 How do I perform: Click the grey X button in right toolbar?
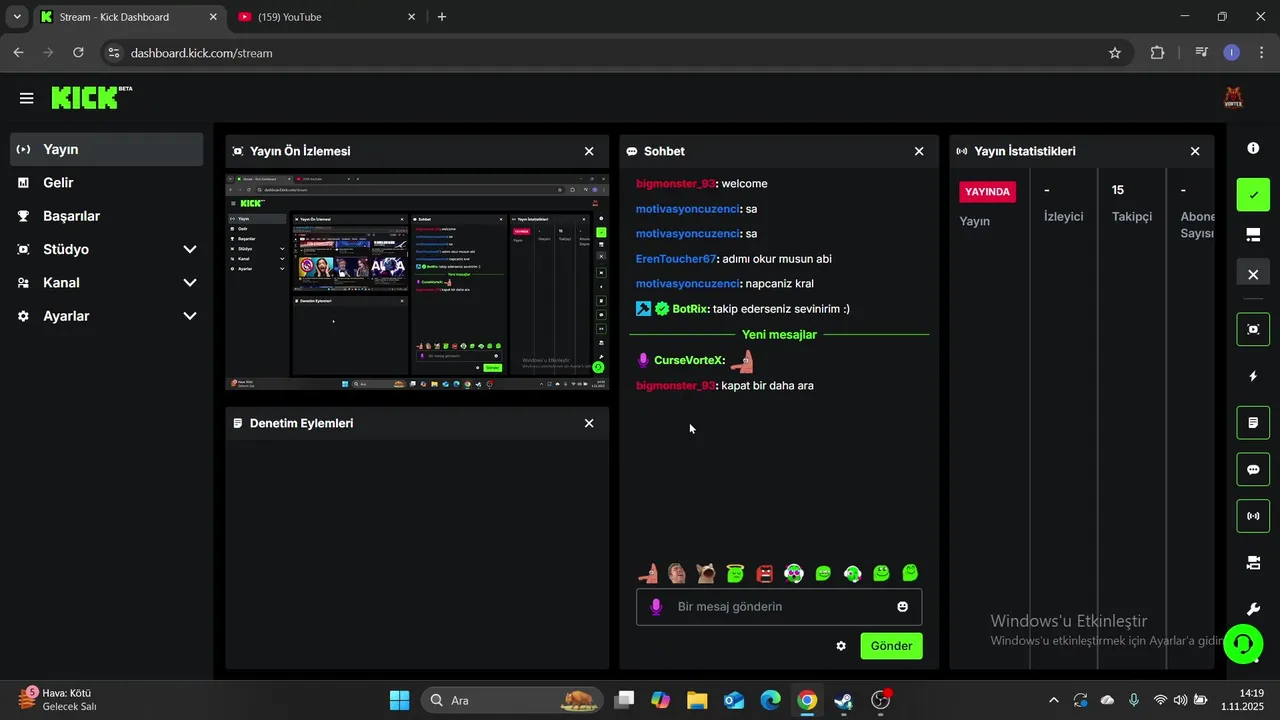coord(1253,274)
